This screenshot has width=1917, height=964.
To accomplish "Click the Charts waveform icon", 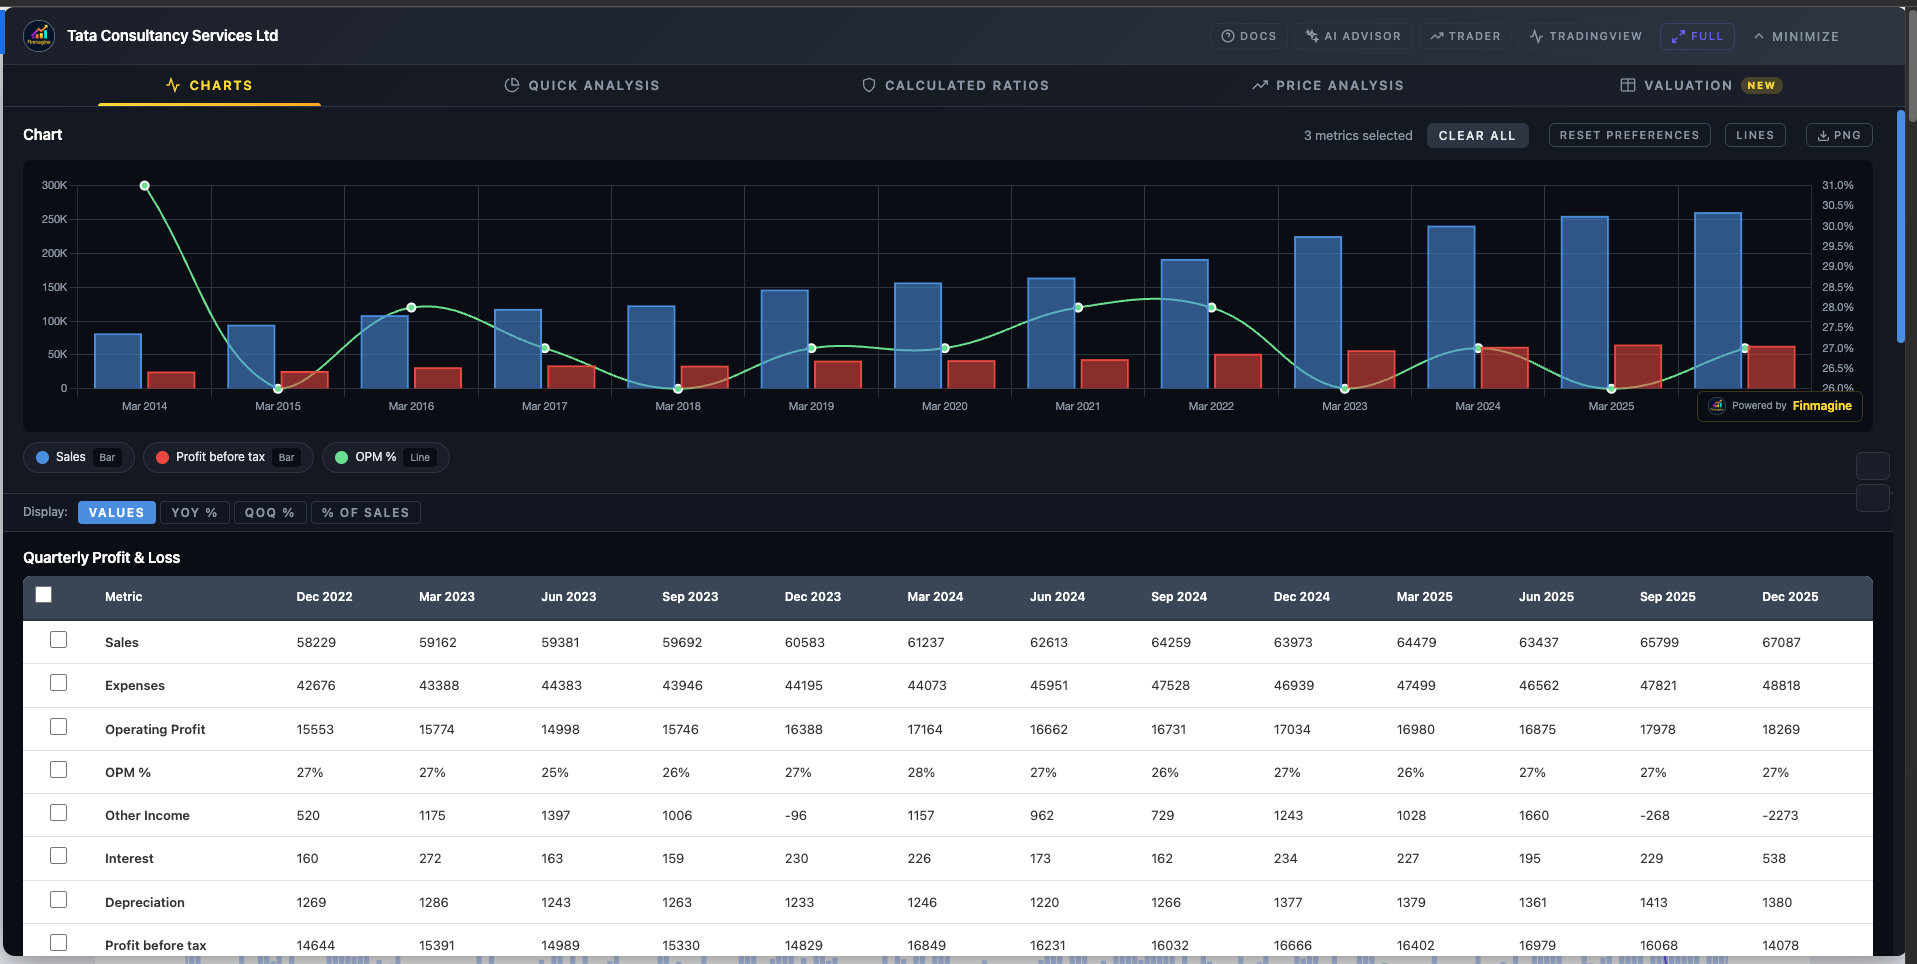I will pyautogui.click(x=172, y=85).
